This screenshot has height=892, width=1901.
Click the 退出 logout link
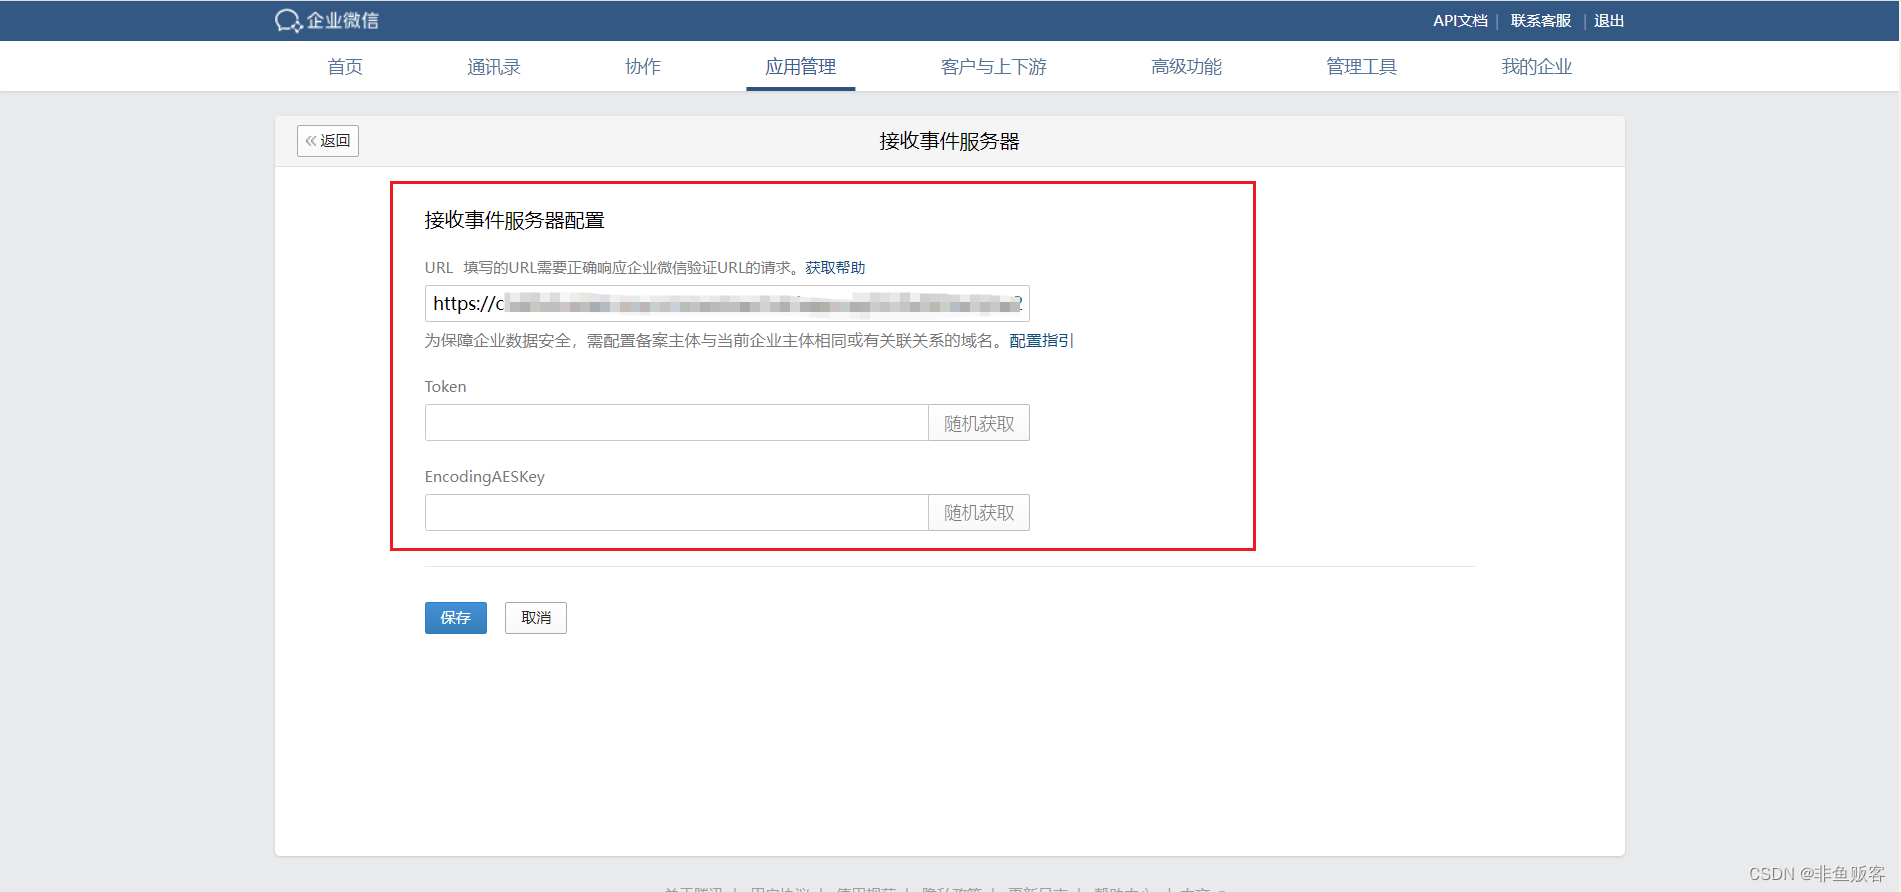pos(1609,21)
